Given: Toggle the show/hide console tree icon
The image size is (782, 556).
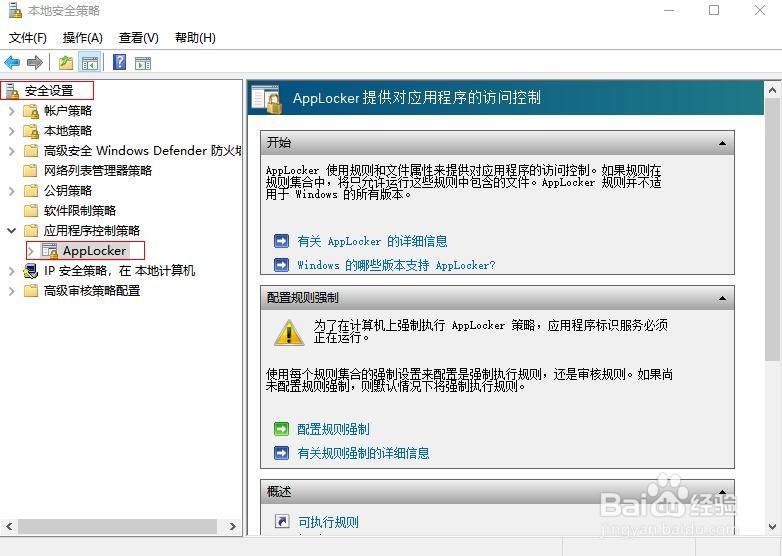Looking at the screenshot, I should click(90, 63).
